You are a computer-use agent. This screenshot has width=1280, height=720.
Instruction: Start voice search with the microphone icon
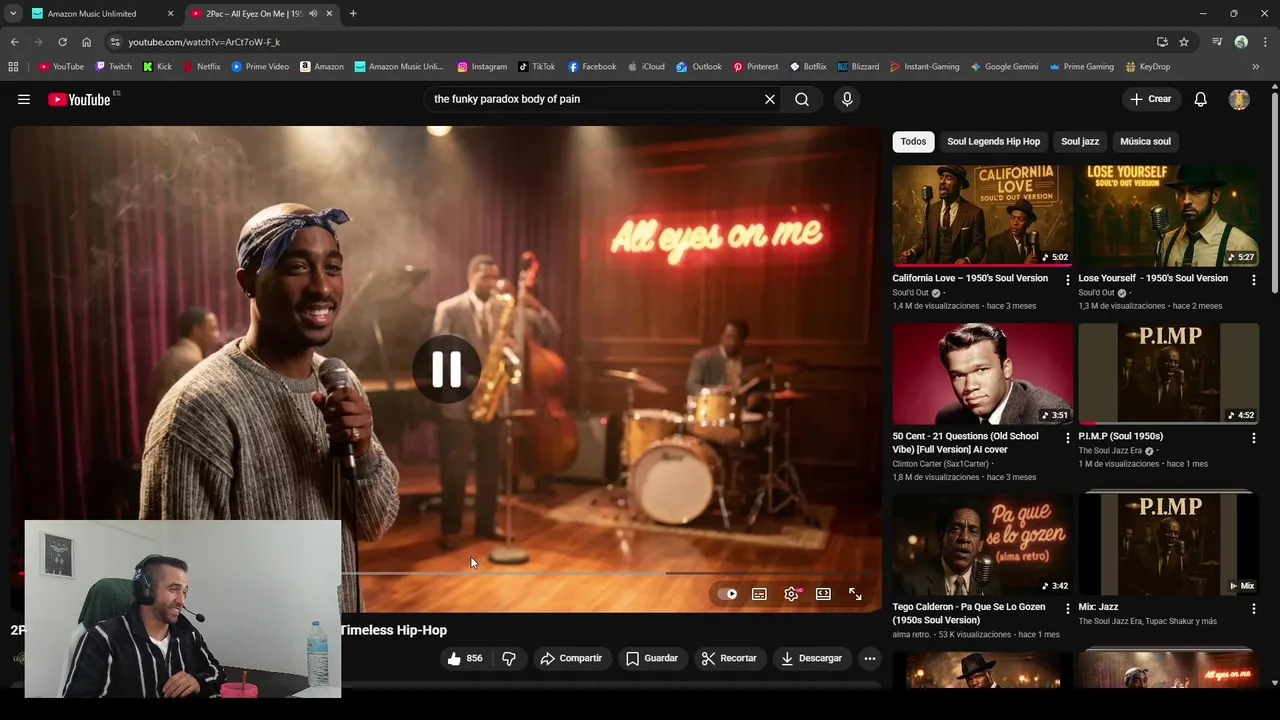(847, 99)
